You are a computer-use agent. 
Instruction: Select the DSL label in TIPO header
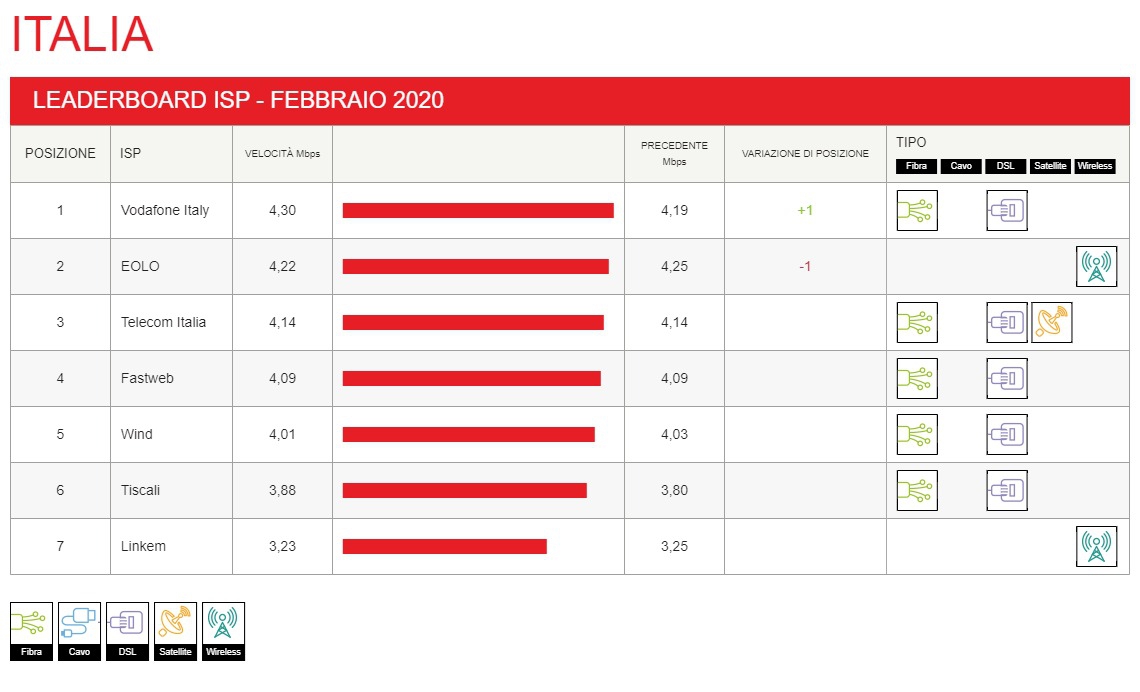click(1005, 166)
